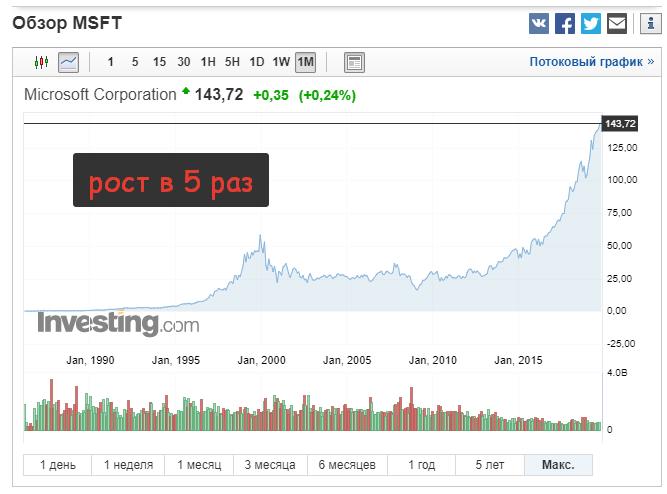Switch to candlestick chart type

pos(41,62)
